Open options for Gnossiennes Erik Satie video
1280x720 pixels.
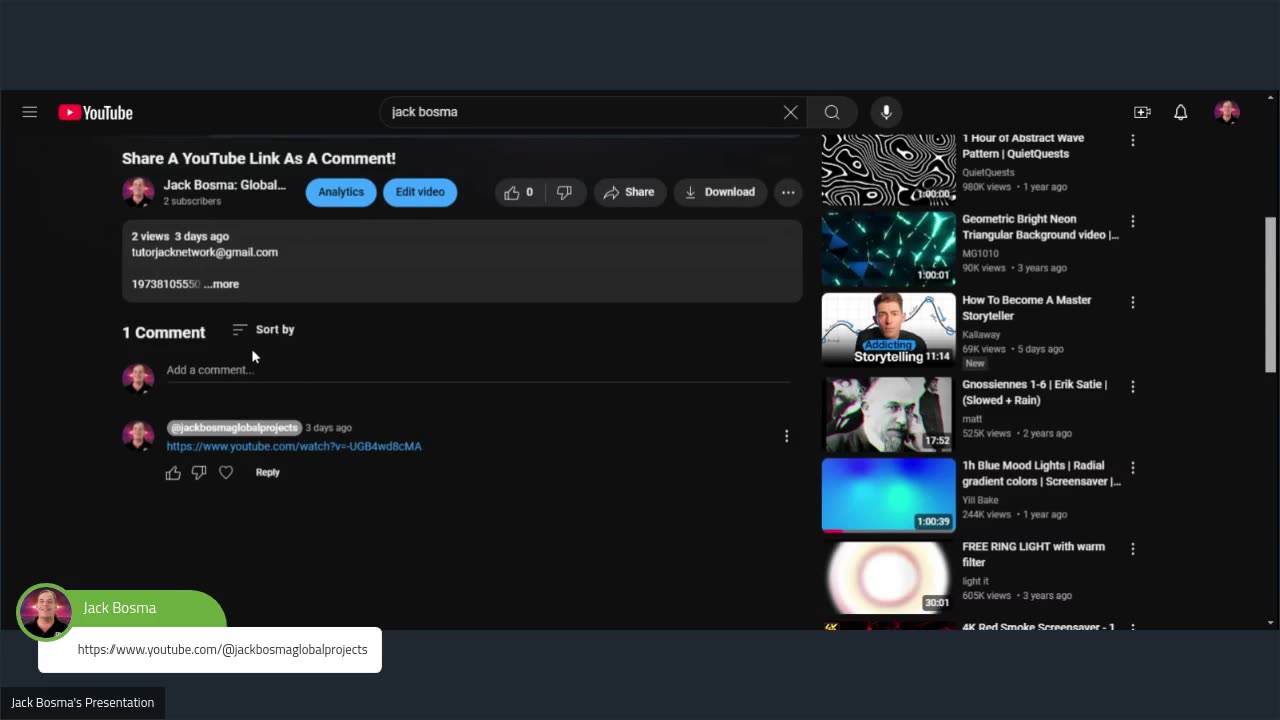[1133, 386]
